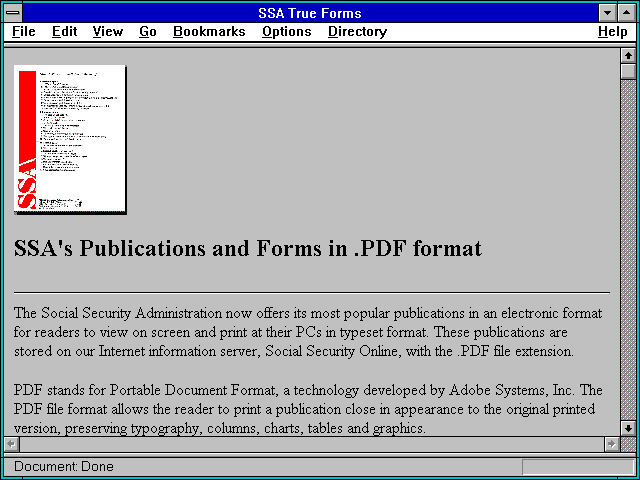Click the paragraph beginning 'PDF stands for Portable'

[x=308, y=409]
